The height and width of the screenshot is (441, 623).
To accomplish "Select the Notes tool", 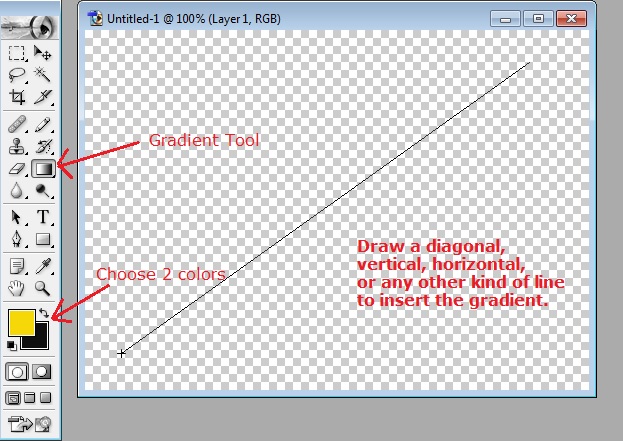I will coord(17,266).
